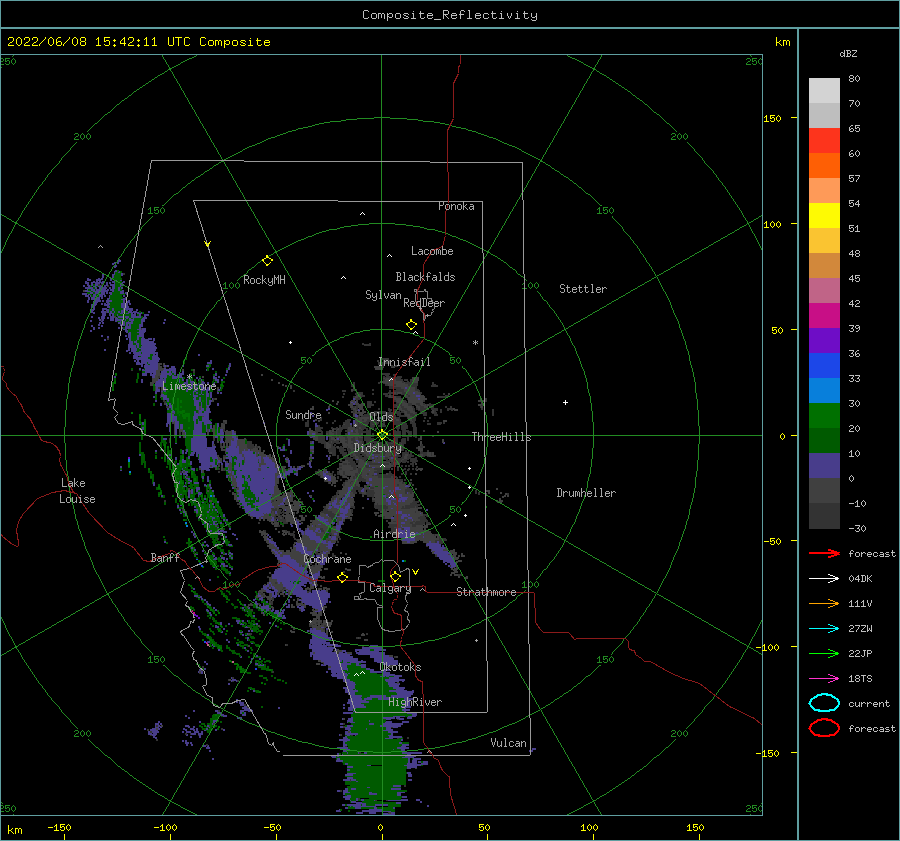This screenshot has height=841, width=900.
Task: Select the green 30 dBZ color swatch
Action: pos(824,416)
